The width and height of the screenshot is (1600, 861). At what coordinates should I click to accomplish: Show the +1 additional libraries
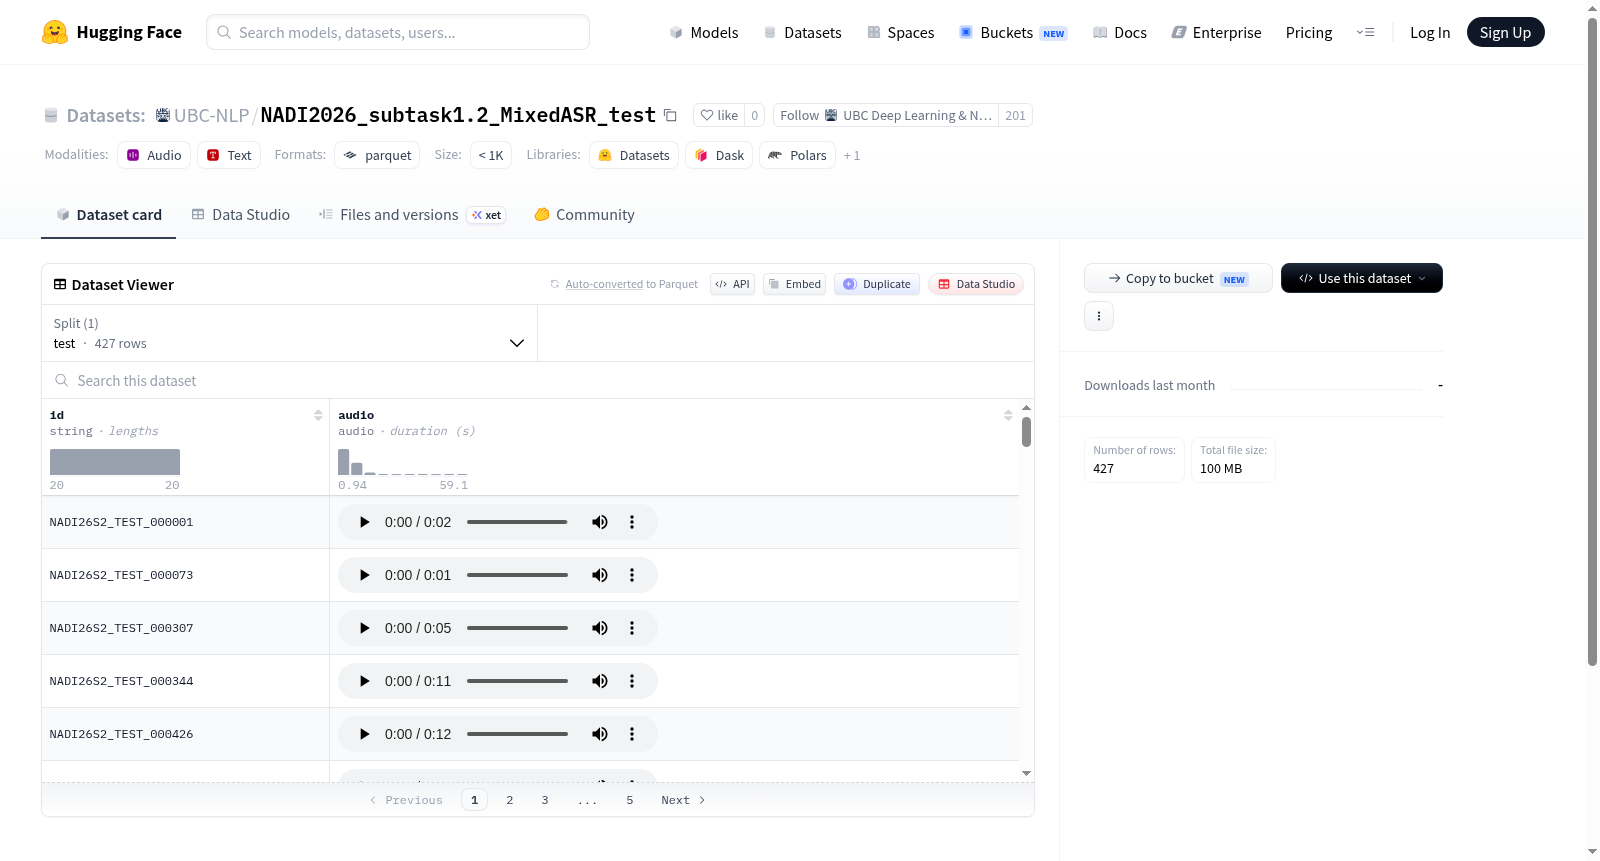(x=852, y=156)
